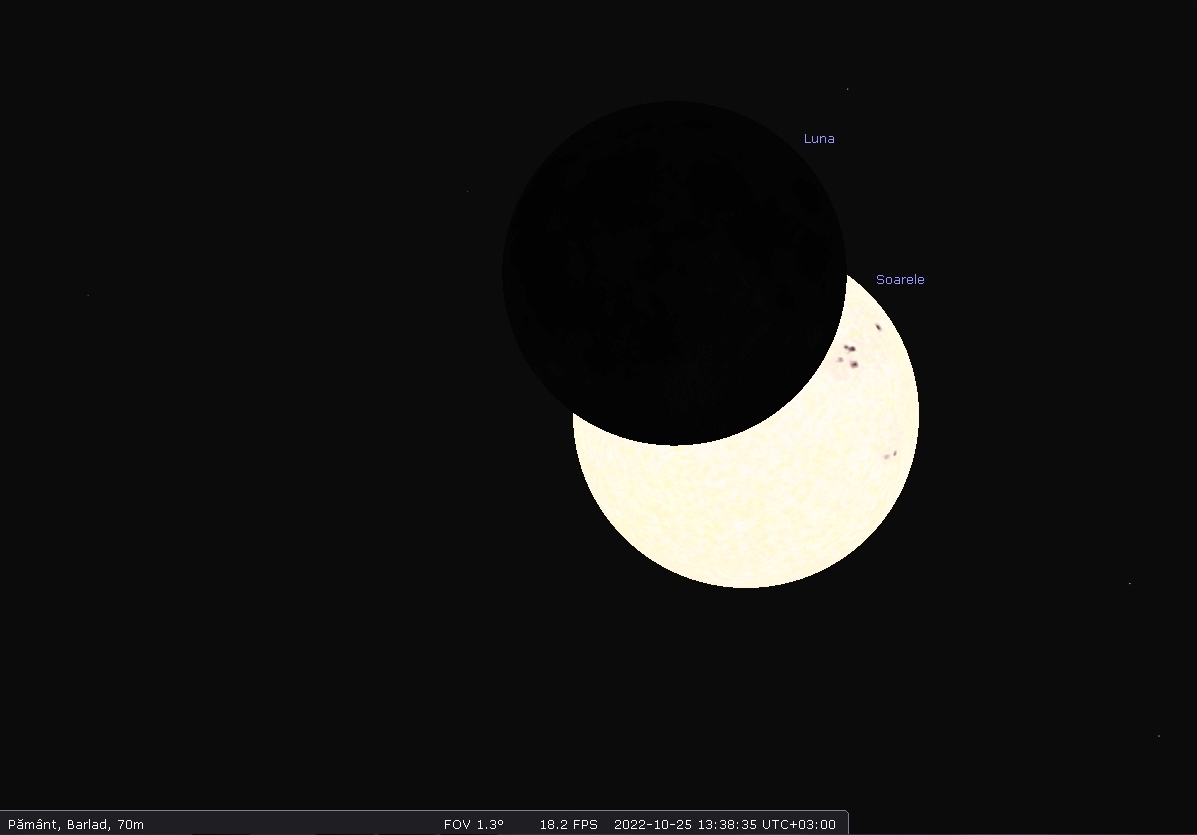This screenshot has width=1197, height=835.
Task: Select the star right of the Sun
Action: point(1130,583)
